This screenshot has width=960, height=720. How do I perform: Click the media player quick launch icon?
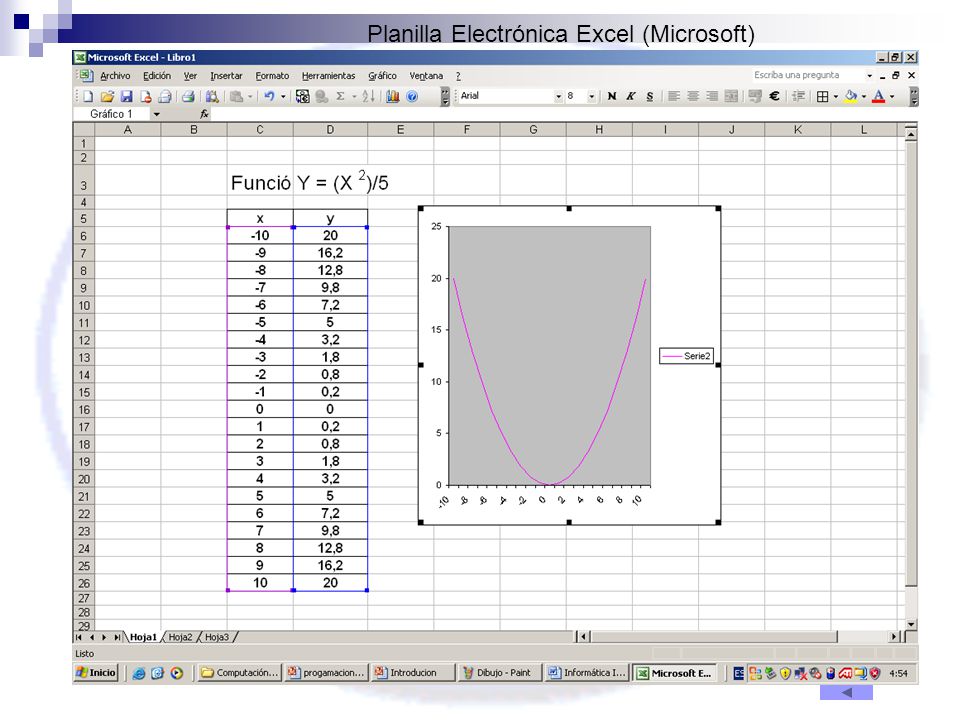177,673
